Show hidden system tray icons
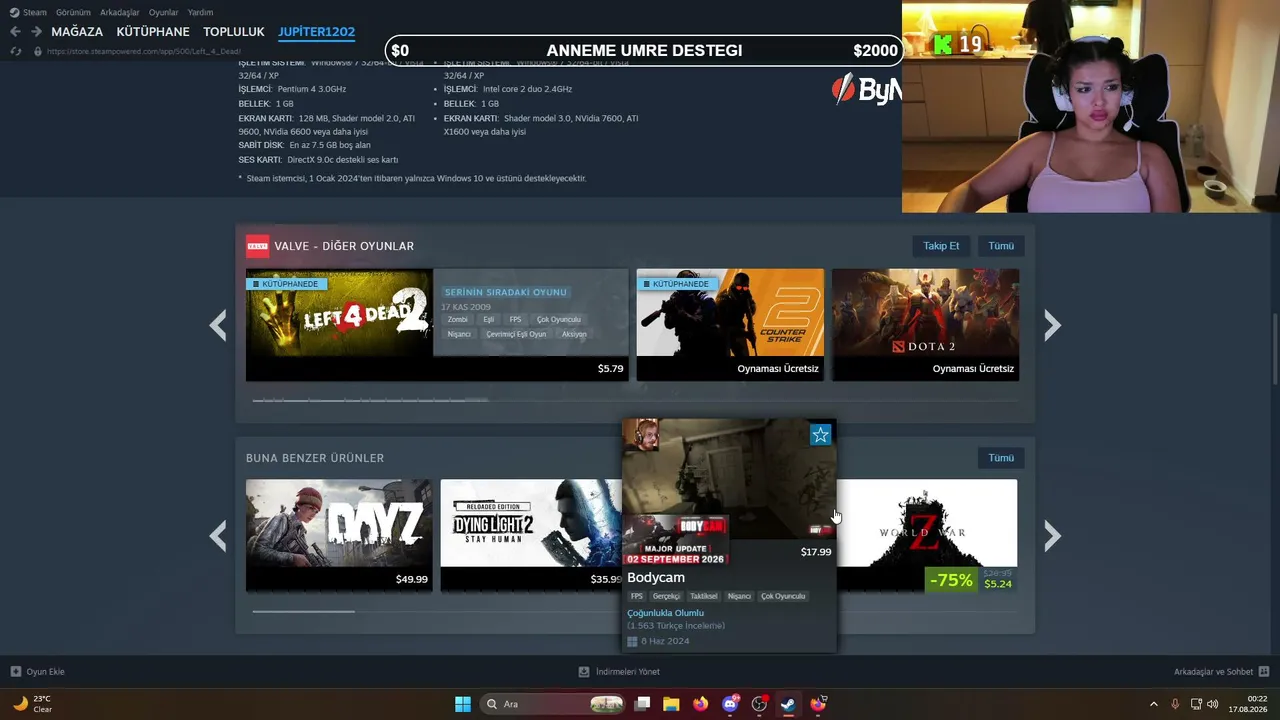 (x=1153, y=704)
